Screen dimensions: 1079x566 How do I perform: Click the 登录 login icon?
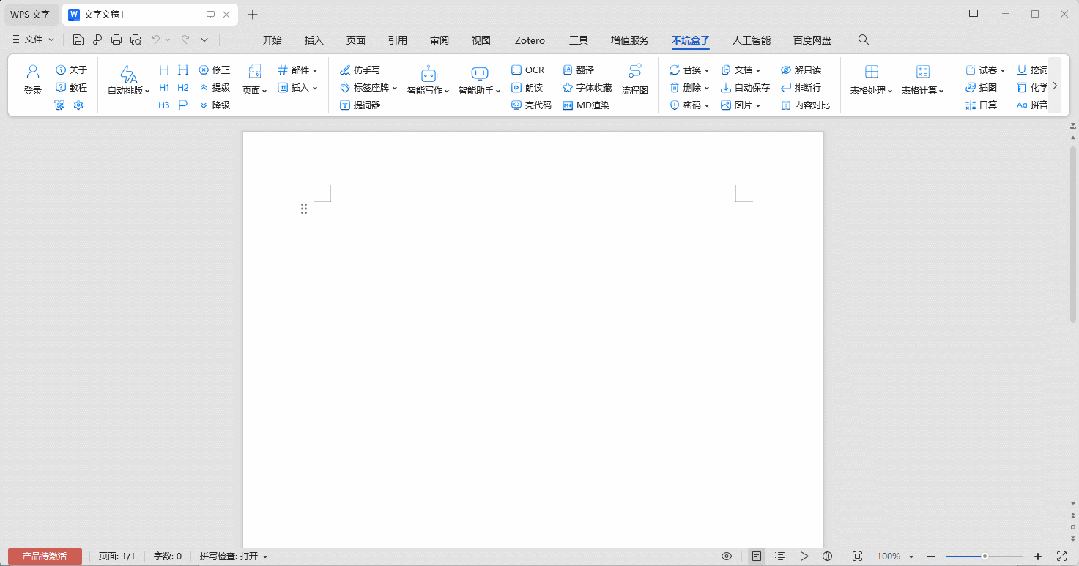click(x=32, y=72)
